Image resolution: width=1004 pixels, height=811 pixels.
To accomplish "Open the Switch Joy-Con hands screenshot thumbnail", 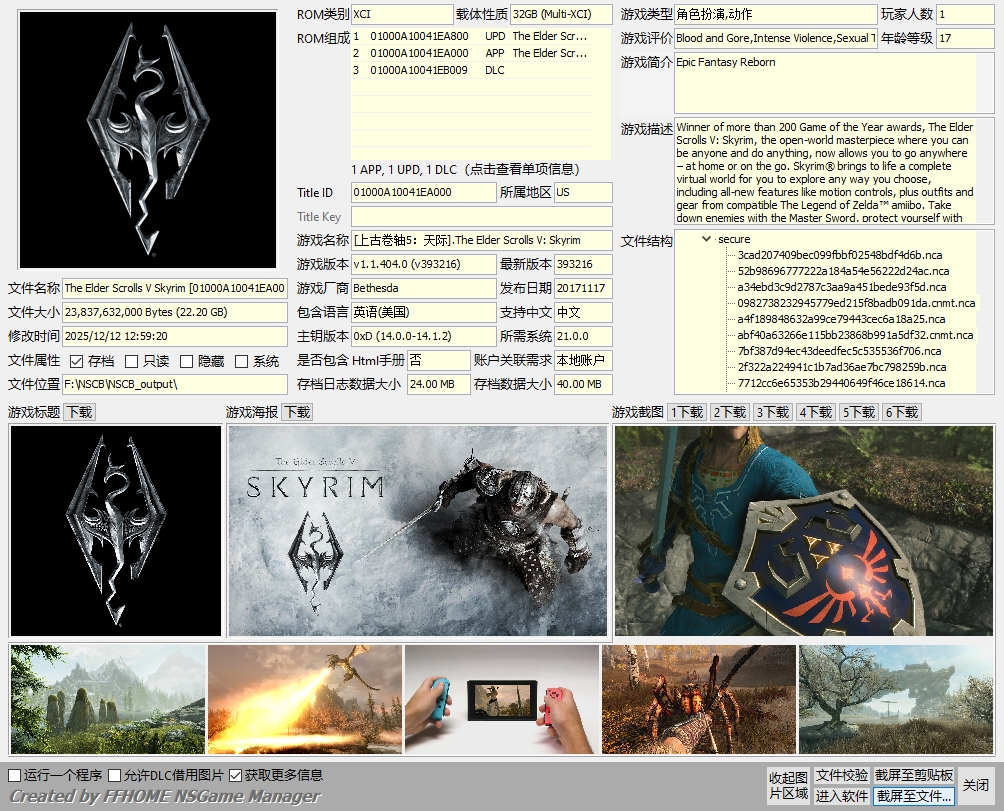I will click(x=501, y=699).
